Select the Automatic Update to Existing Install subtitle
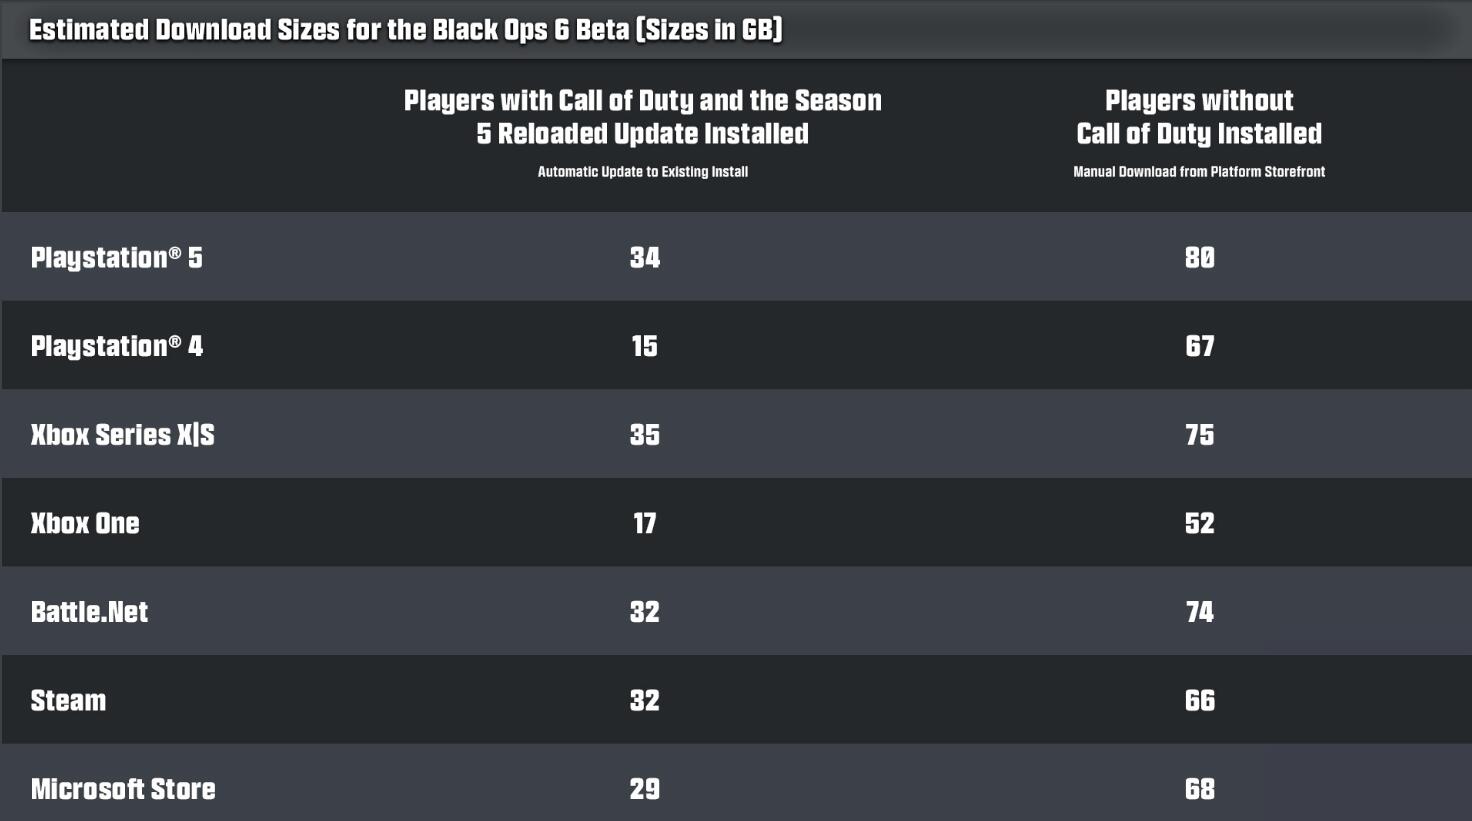The width and height of the screenshot is (1472, 821). [x=642, y=172]
